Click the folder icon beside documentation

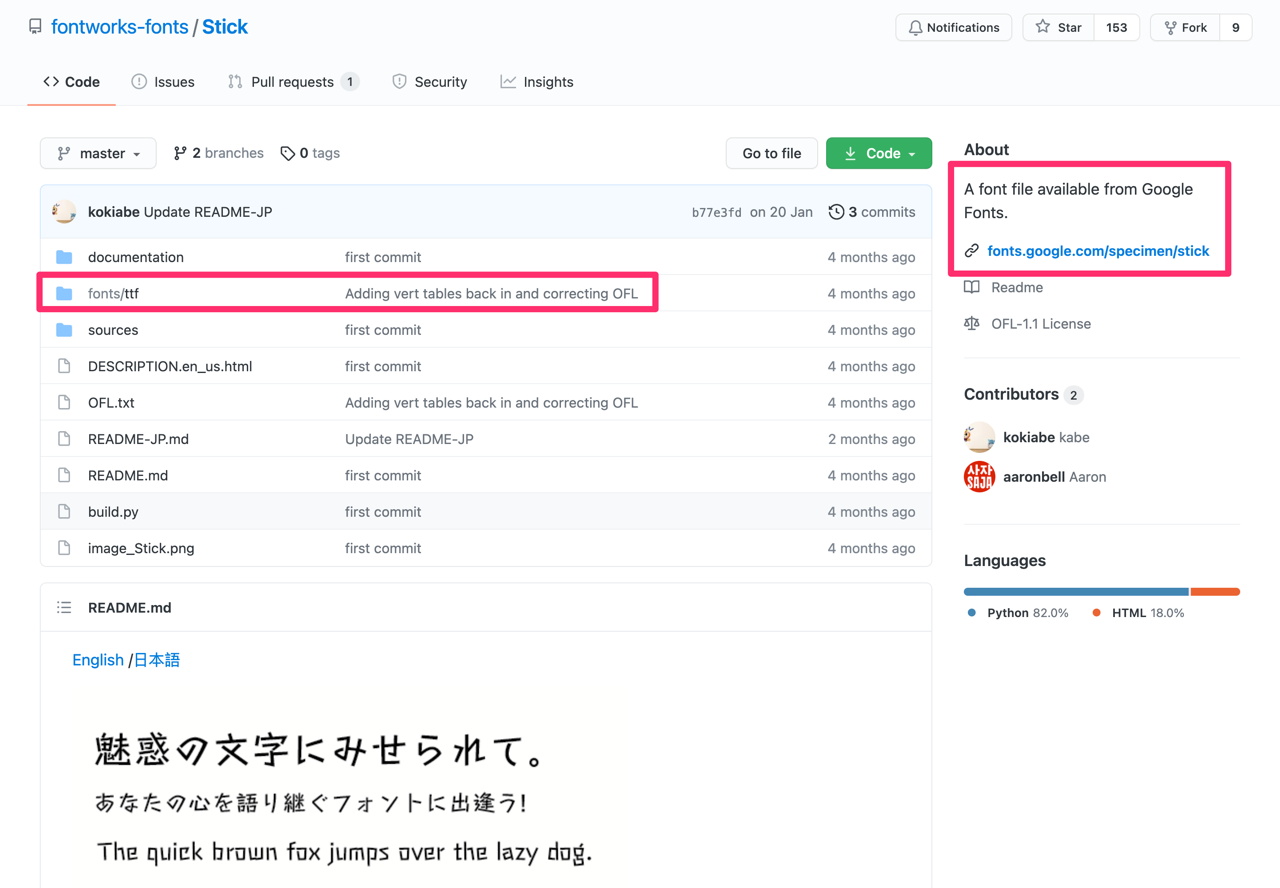point(64,257)
